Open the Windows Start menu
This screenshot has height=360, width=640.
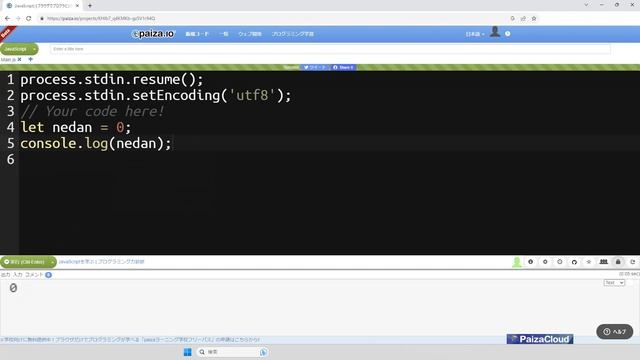click(x=187, y=352)
